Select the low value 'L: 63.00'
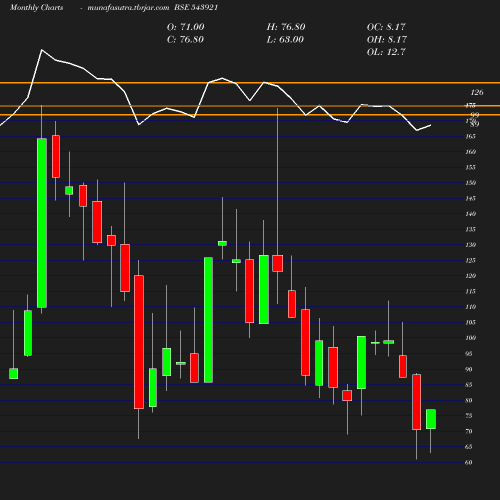This screenshot has height=500, width=500. 285,40
